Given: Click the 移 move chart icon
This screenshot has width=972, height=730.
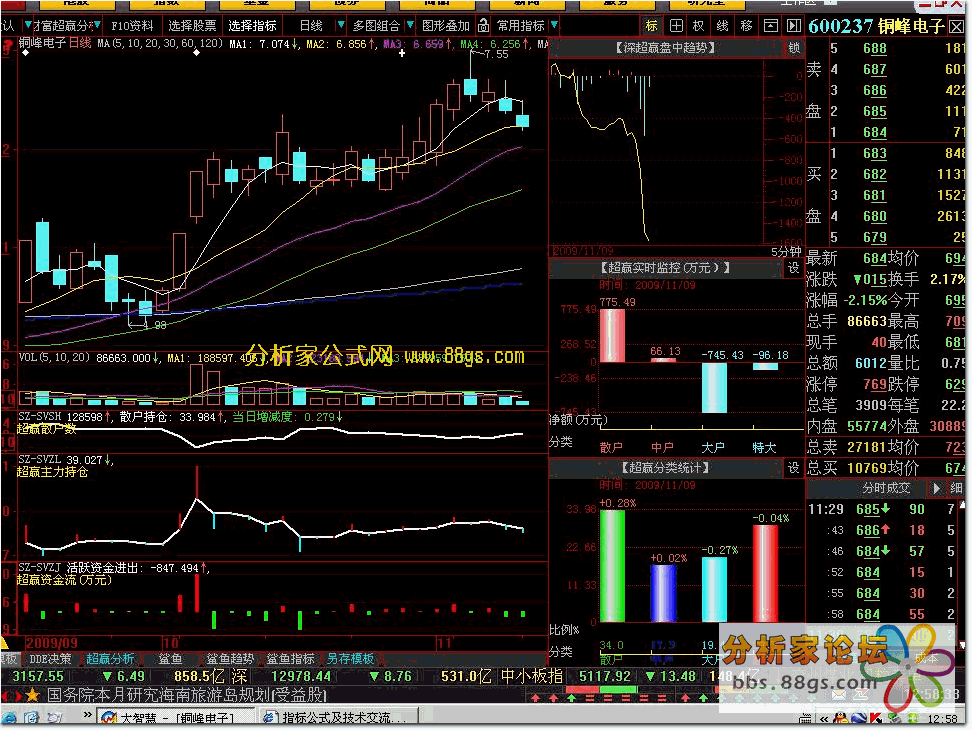Looking at the screenshot, I should tap(746, 25).
